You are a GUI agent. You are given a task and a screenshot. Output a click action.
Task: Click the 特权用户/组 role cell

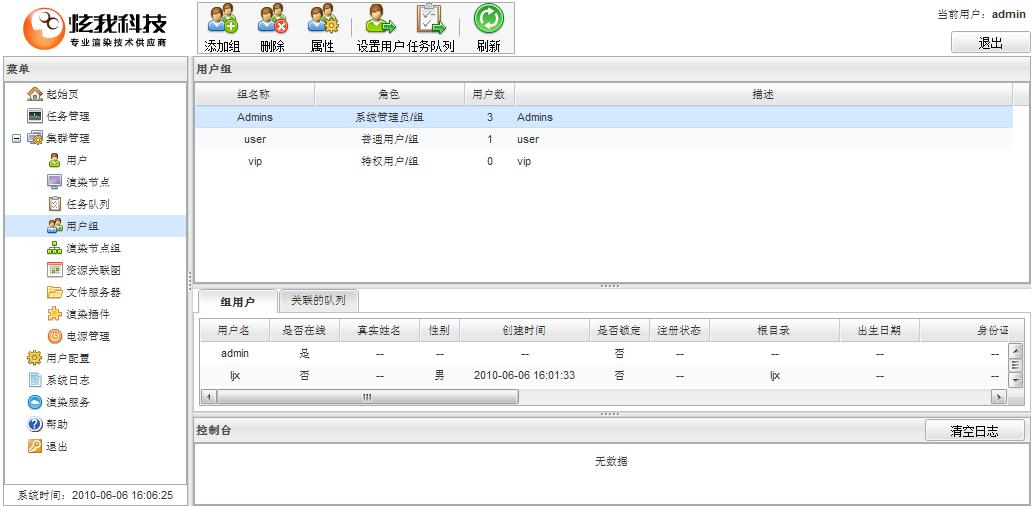389,161
